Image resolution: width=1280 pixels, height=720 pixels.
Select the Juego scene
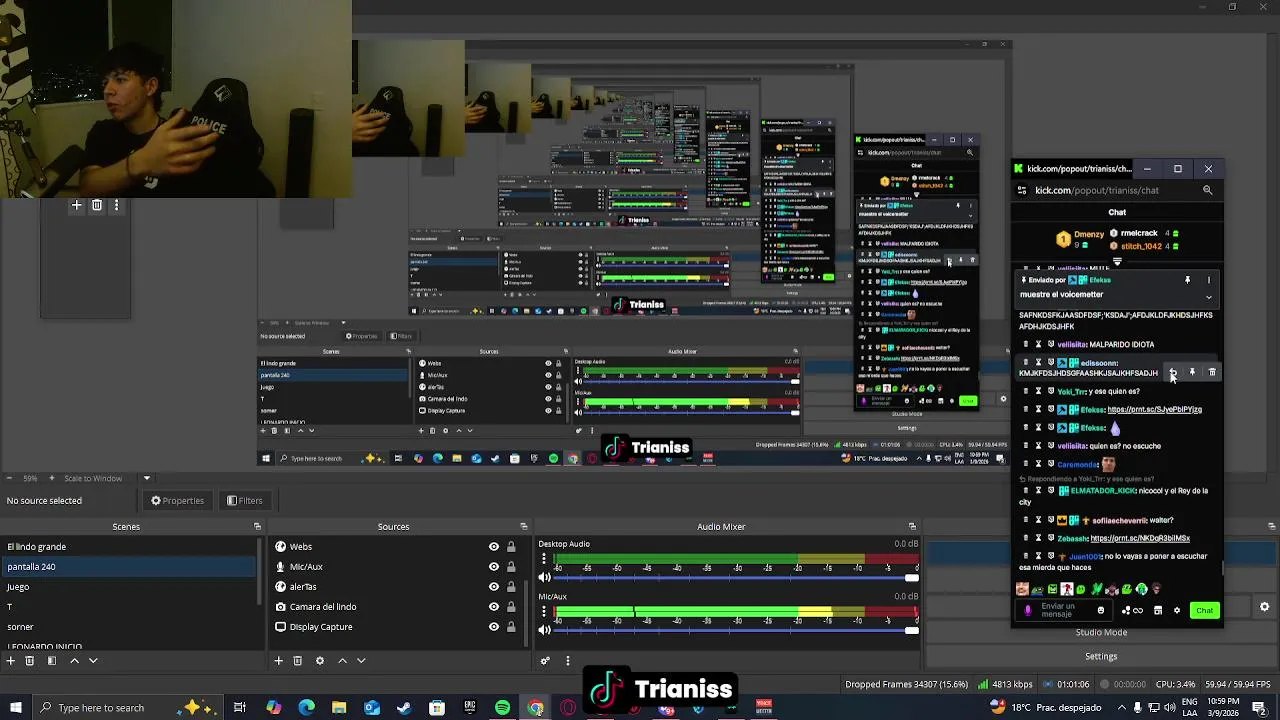(x=129, y=587)
